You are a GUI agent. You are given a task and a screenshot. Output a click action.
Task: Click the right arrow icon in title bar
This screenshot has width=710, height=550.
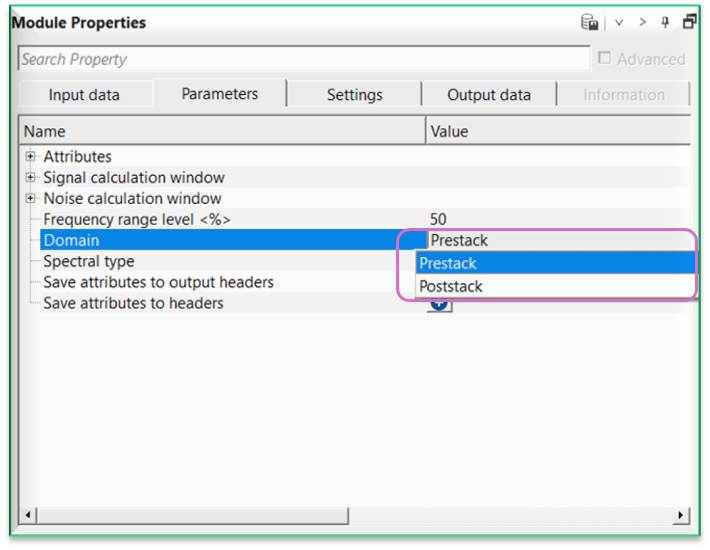642,22
